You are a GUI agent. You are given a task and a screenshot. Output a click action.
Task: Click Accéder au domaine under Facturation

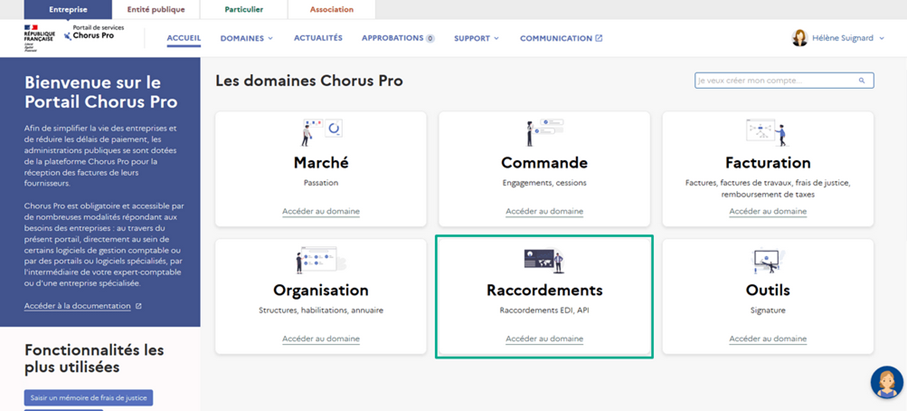click(768, 212)
